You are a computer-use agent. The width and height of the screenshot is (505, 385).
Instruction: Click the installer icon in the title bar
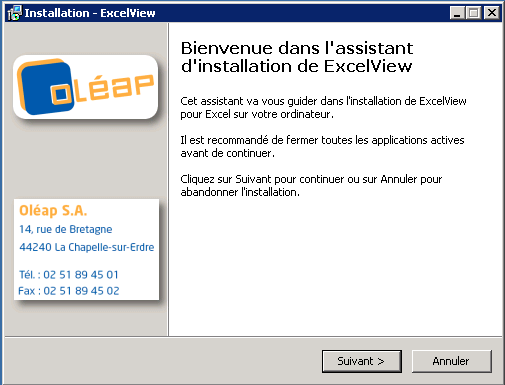point(14,13)
